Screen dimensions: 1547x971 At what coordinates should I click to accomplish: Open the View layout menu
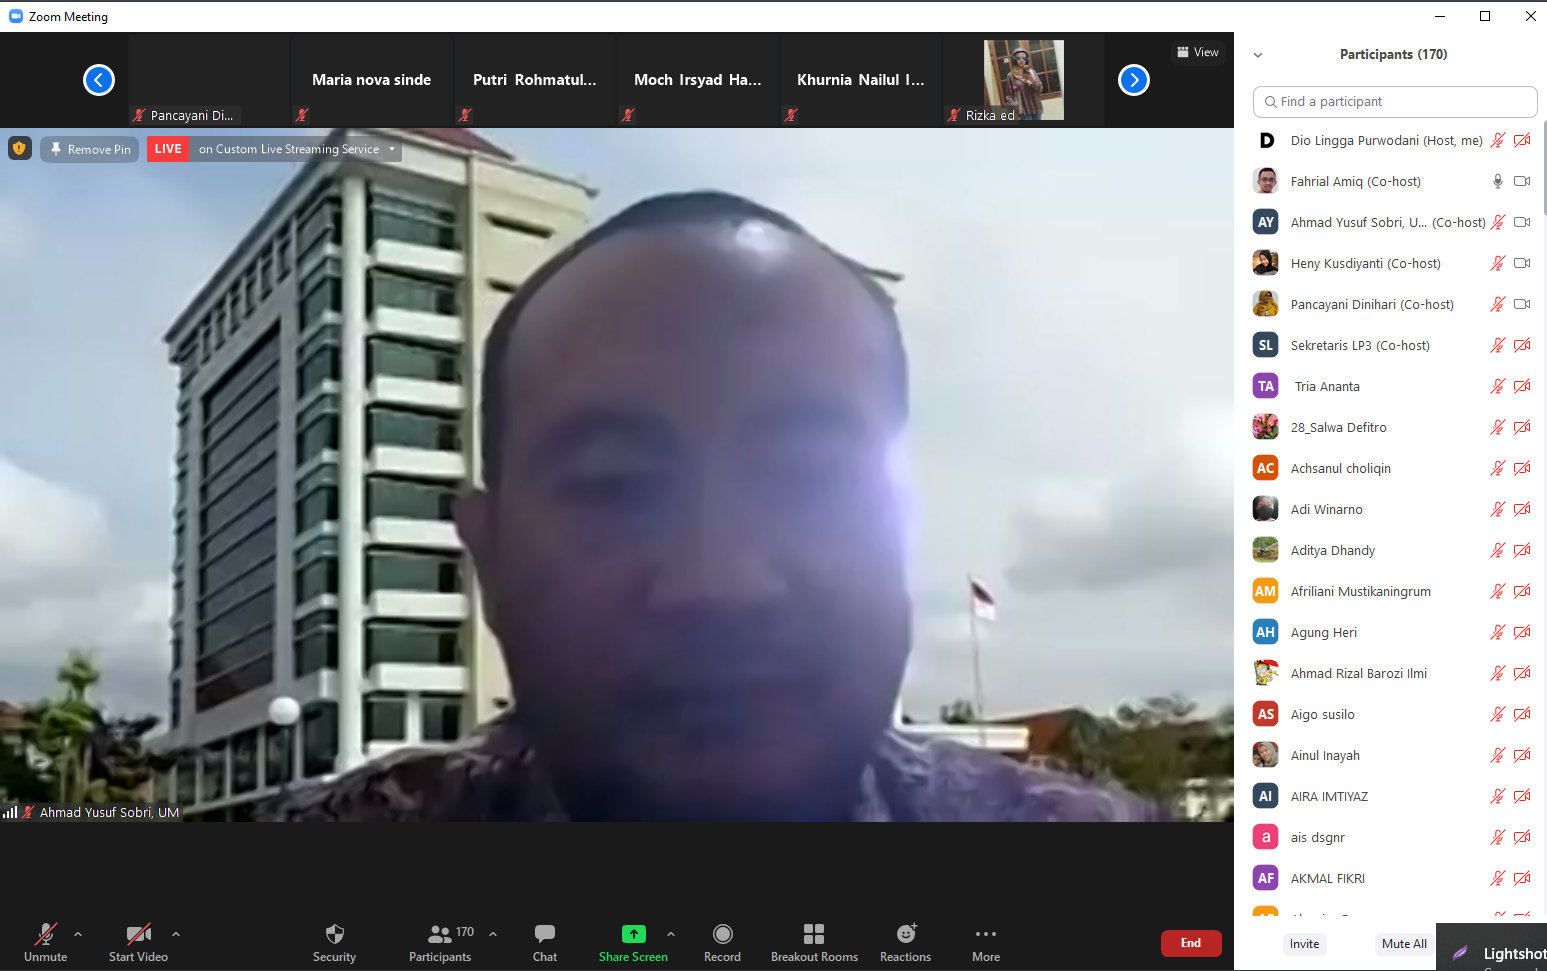click(x=1198, y=52)
